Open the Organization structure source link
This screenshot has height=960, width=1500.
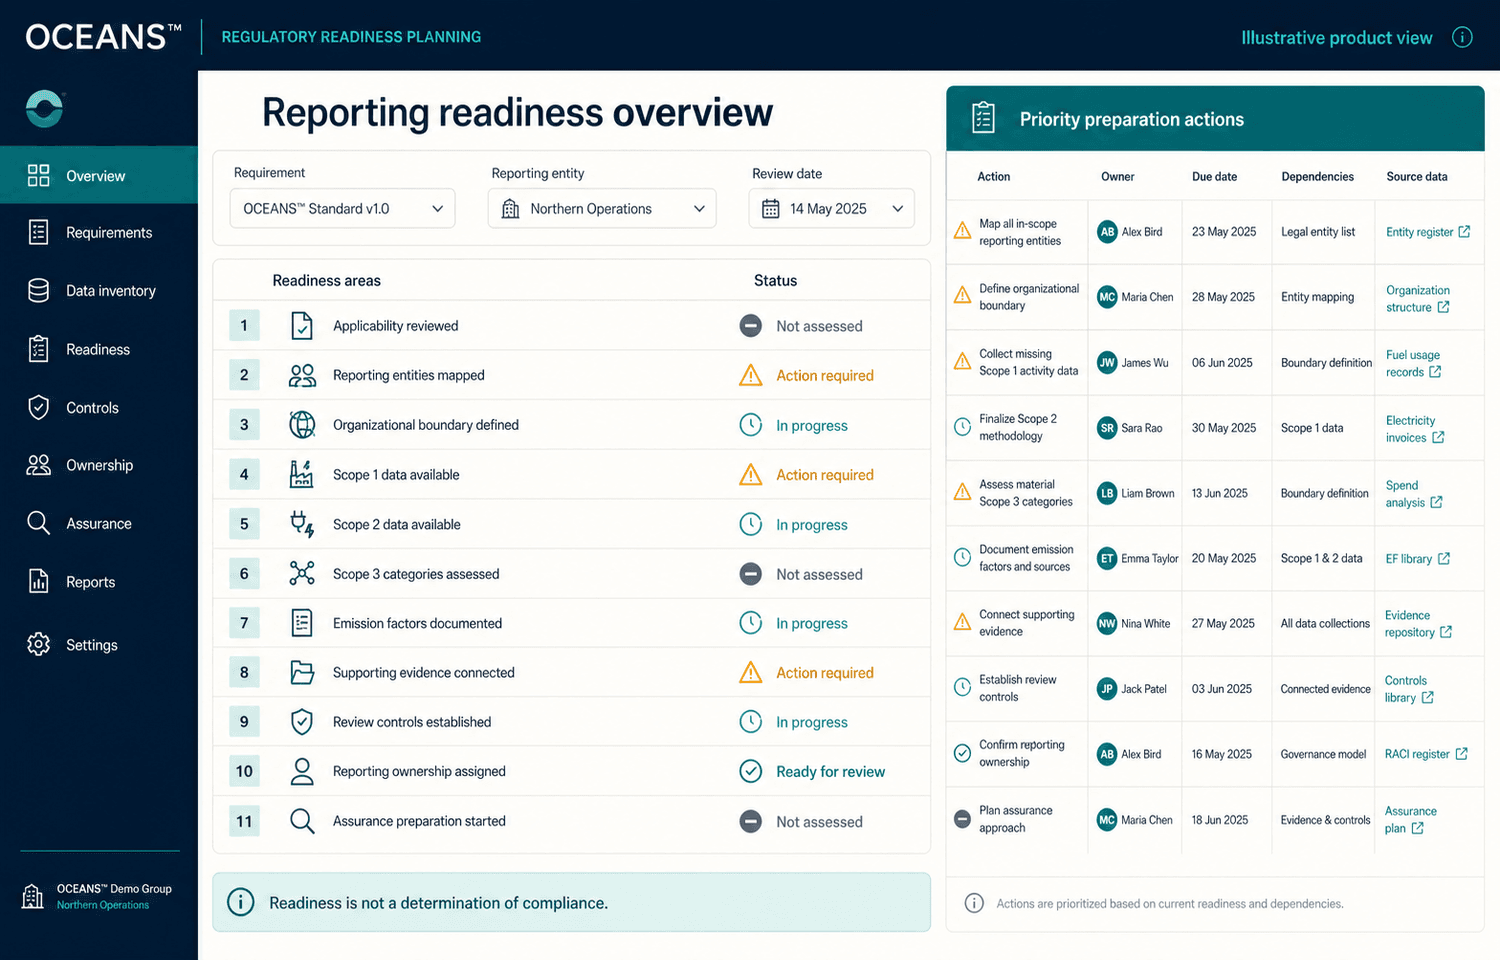pyautogui.click(x=1418, y=298)
